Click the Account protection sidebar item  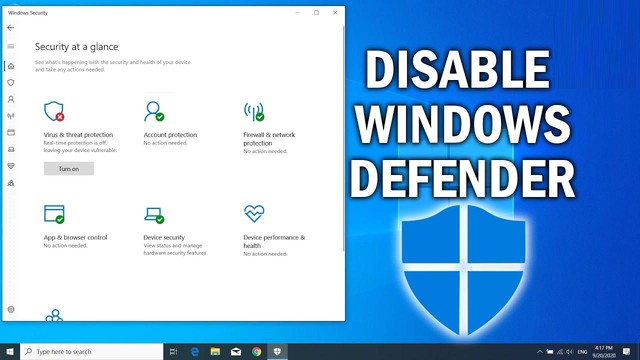[11, 99]
